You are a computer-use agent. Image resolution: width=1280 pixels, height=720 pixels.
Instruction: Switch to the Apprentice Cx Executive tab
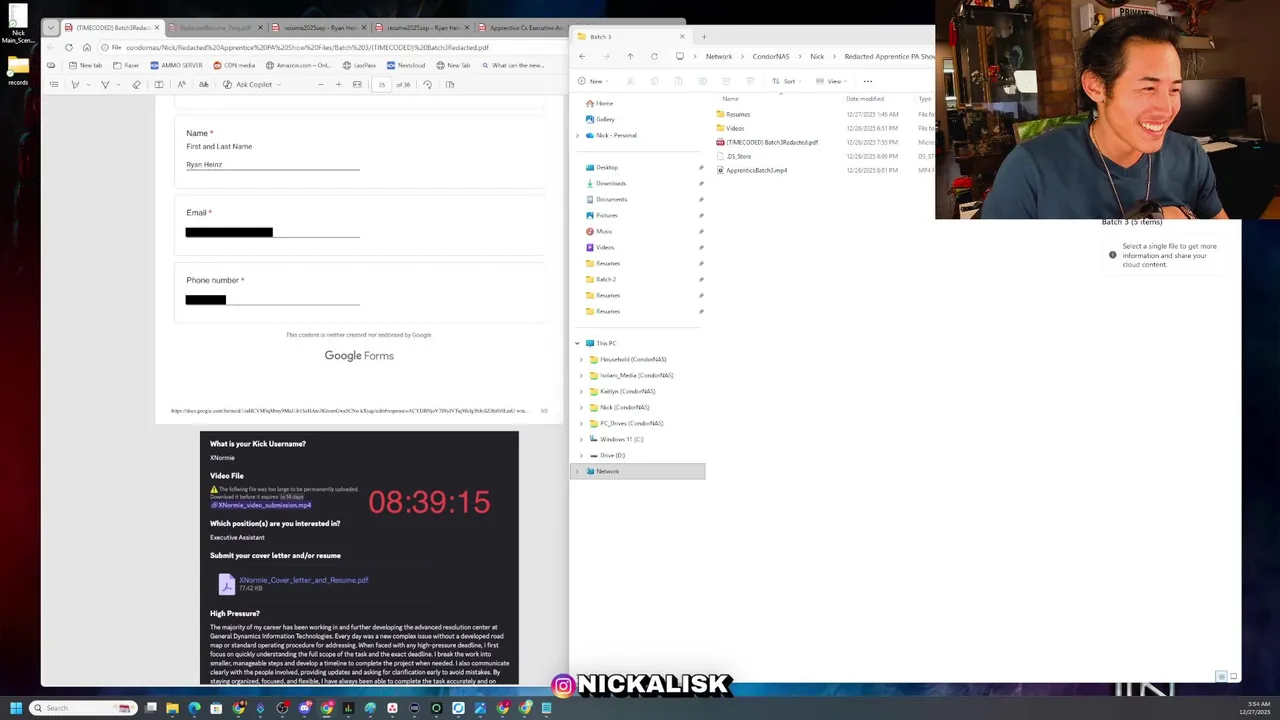(x=521, y=28)
